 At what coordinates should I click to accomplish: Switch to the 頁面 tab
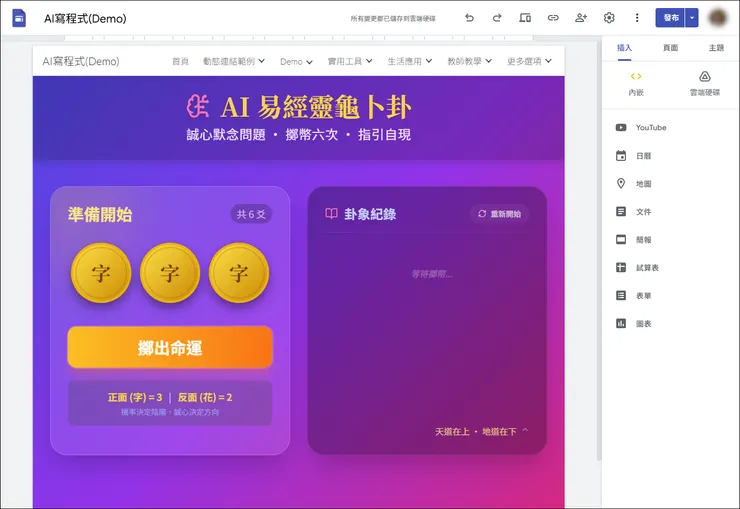(670, 48)
